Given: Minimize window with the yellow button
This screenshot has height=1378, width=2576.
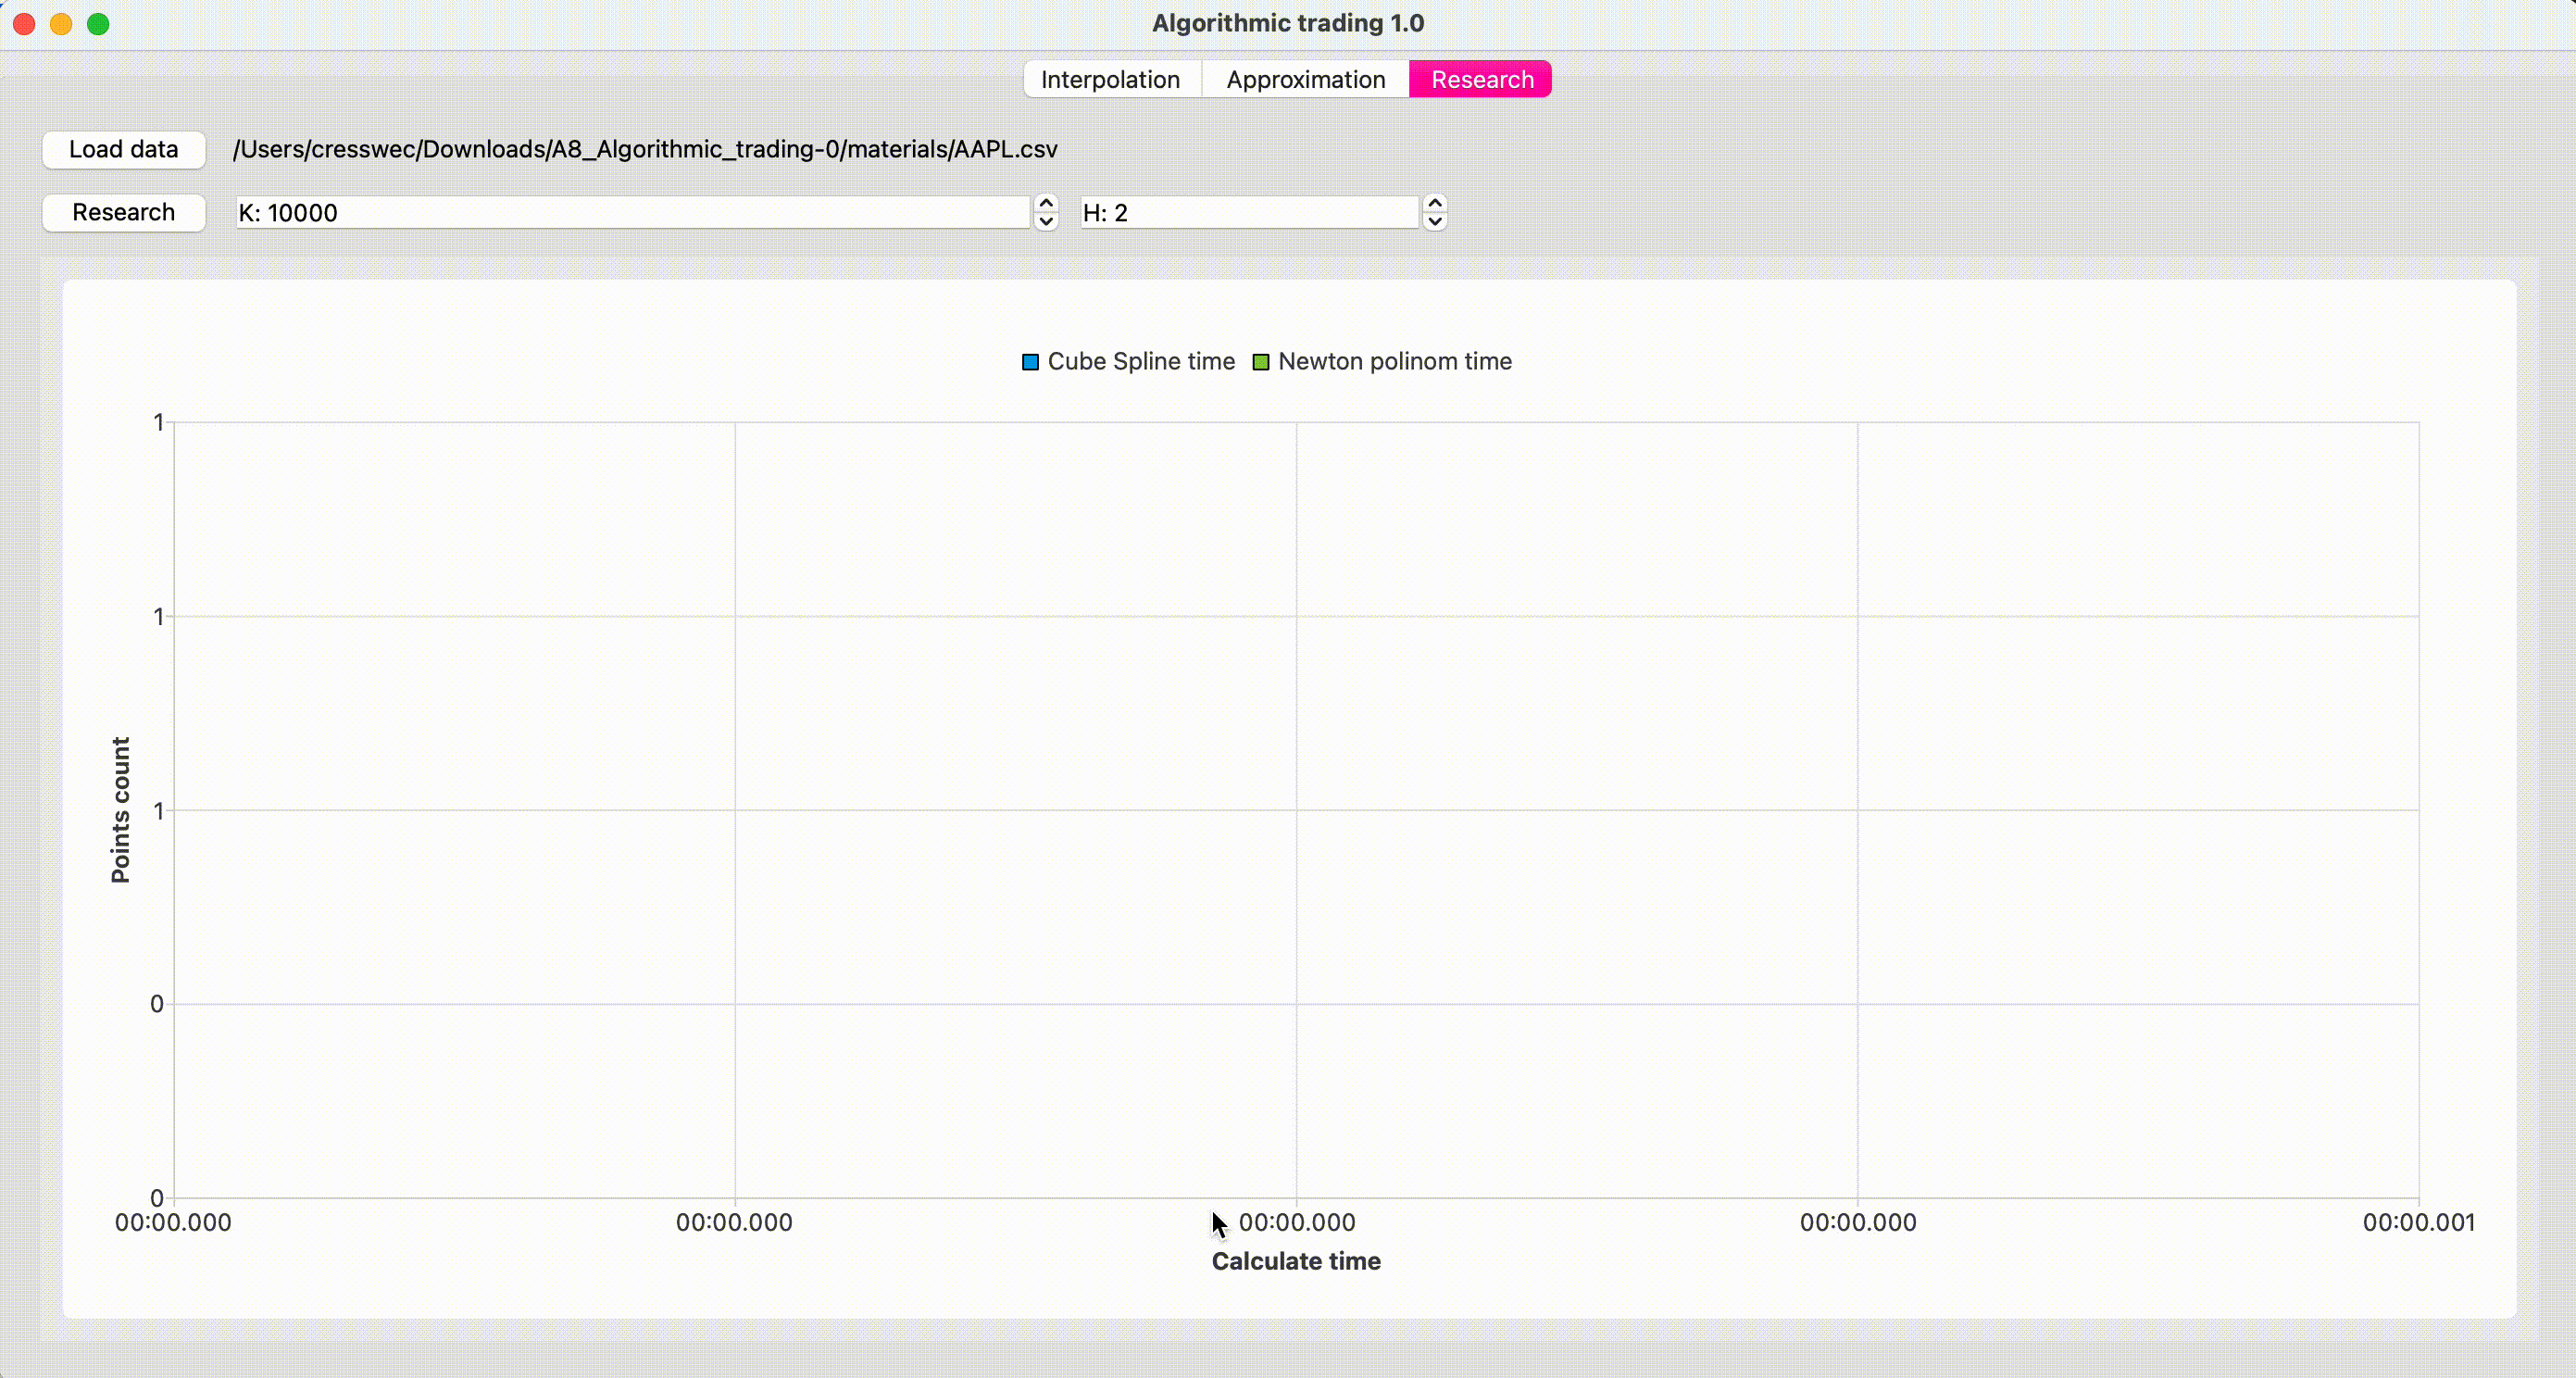Looking at the screenshot, I should click(x=61, y=24).
